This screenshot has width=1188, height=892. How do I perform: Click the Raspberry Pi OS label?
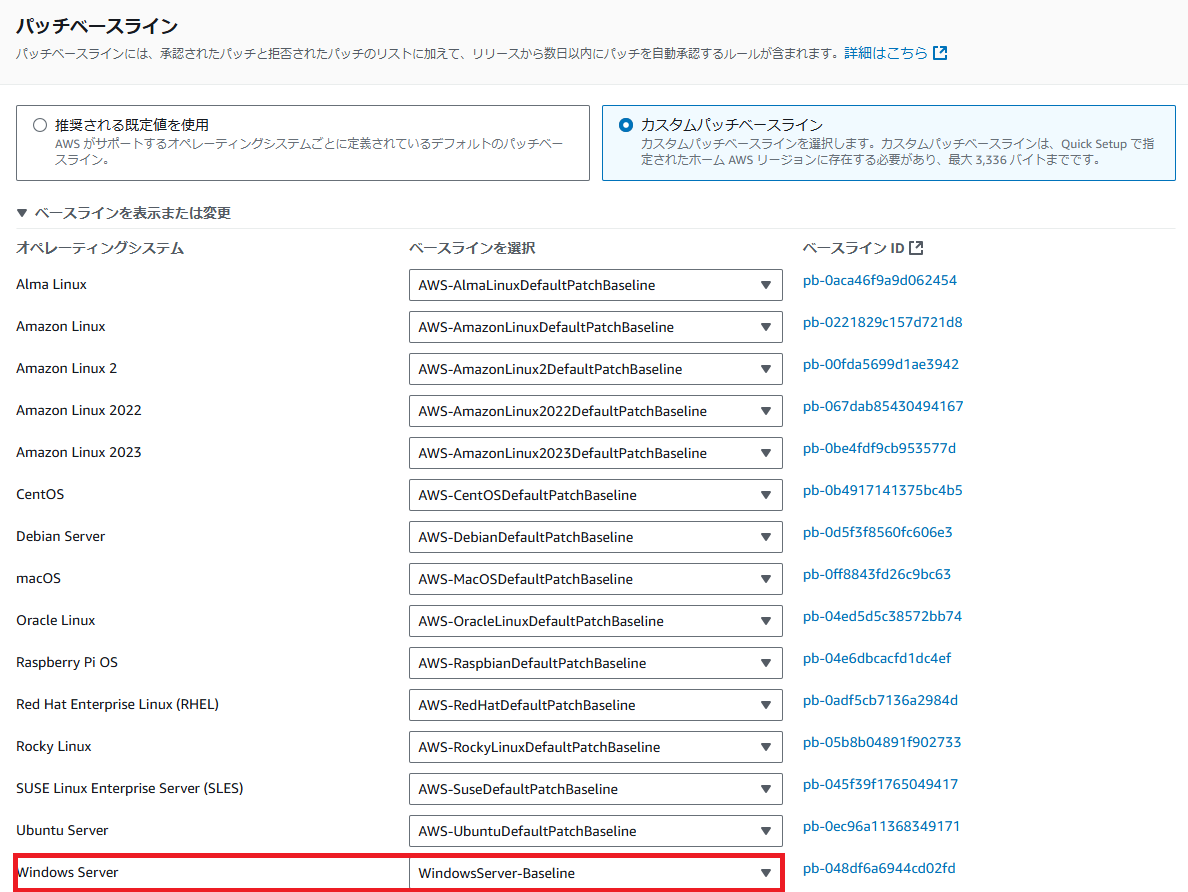point(67,662)
